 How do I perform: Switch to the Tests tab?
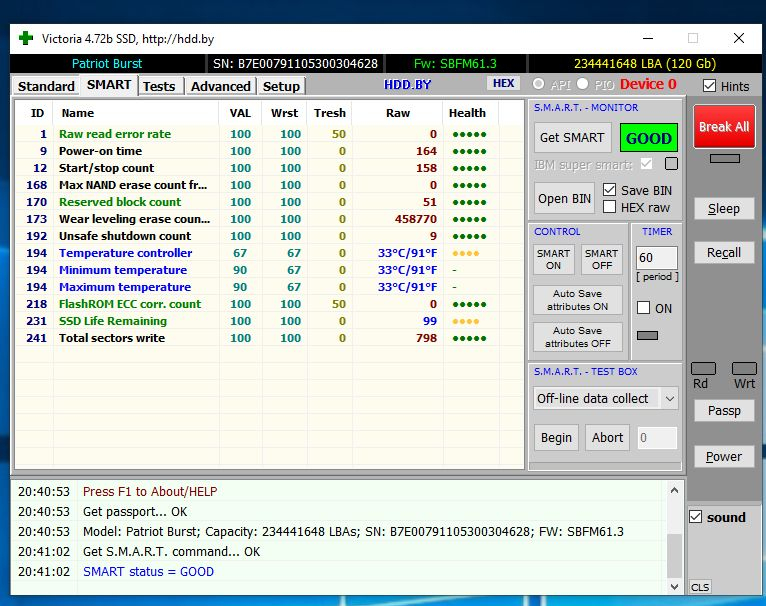click(159, 86)
